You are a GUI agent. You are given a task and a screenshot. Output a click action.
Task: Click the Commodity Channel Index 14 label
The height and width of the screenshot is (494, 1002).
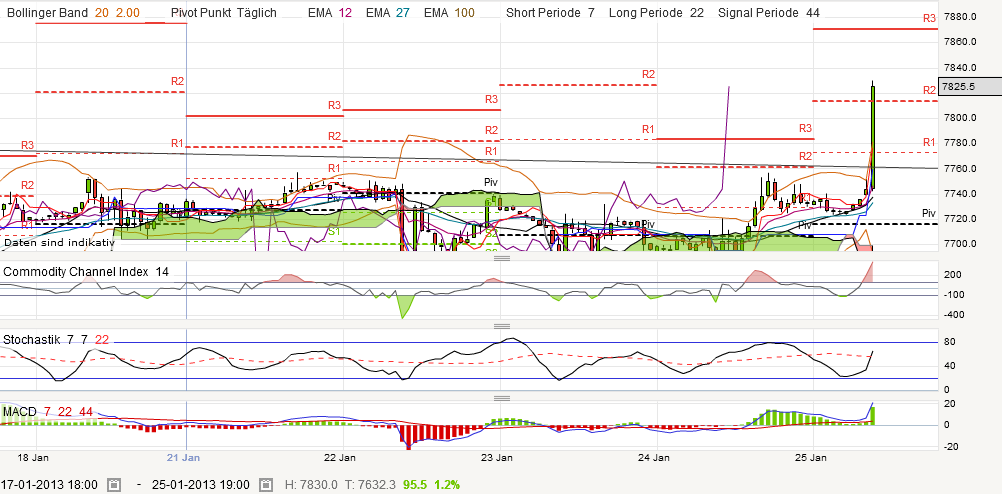point(86,272)
